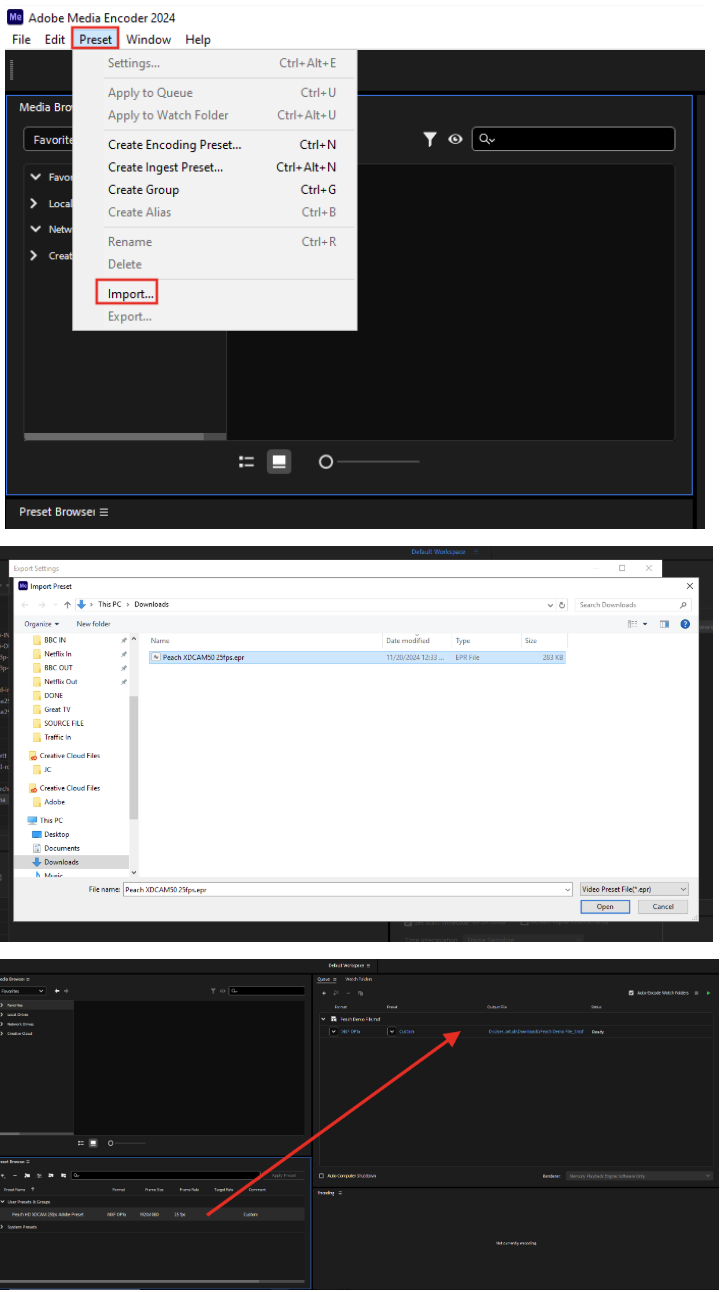Disable Auto-Encode Watch Folders checkbox
Screen dimensions: 720x1292
tap(631, 993)
